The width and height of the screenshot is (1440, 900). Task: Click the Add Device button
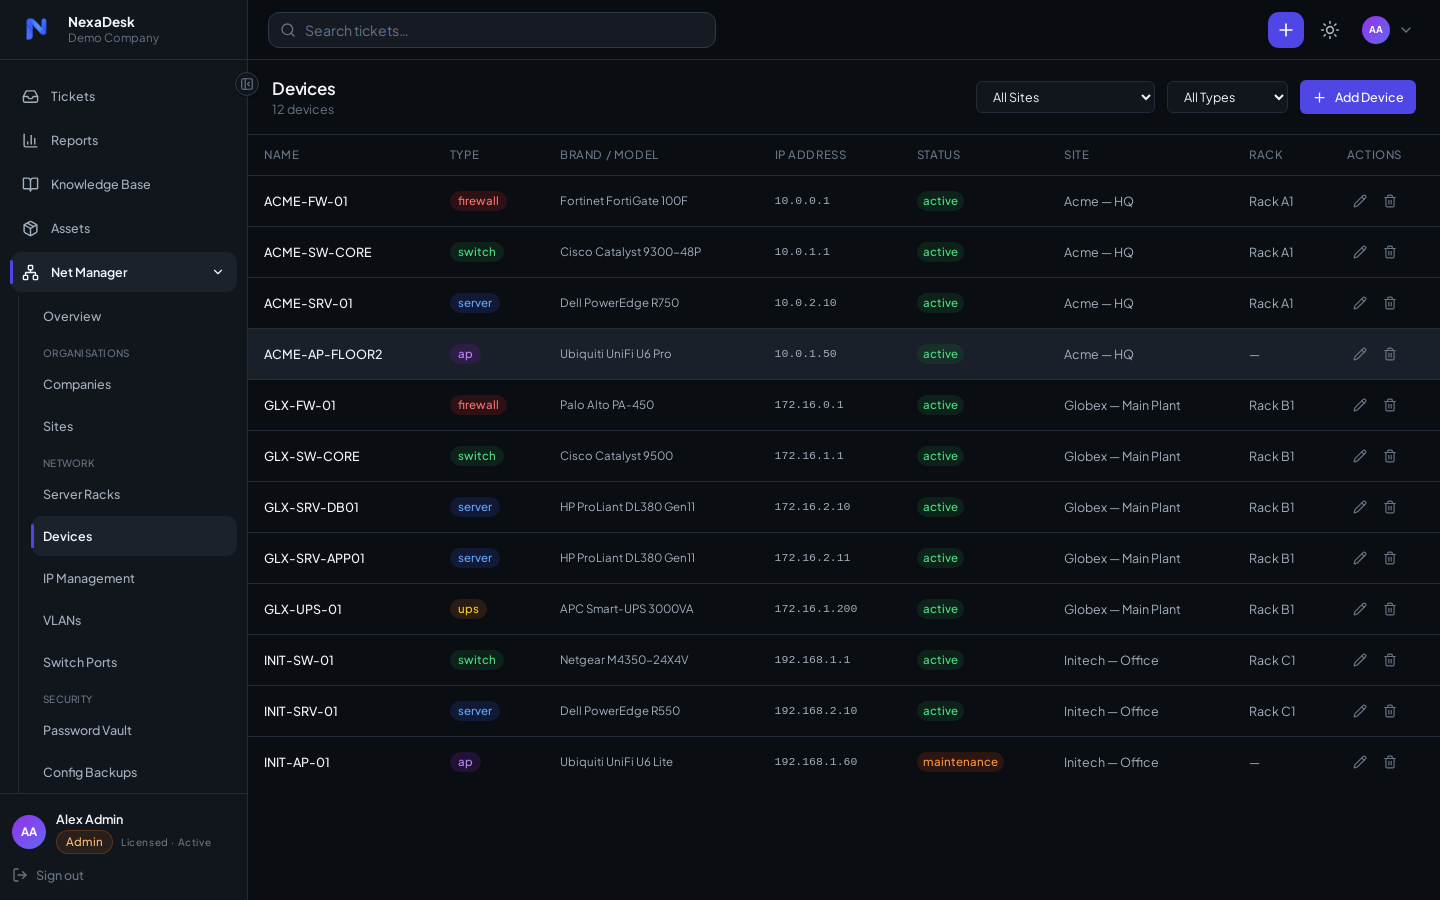coord(1358,97)
